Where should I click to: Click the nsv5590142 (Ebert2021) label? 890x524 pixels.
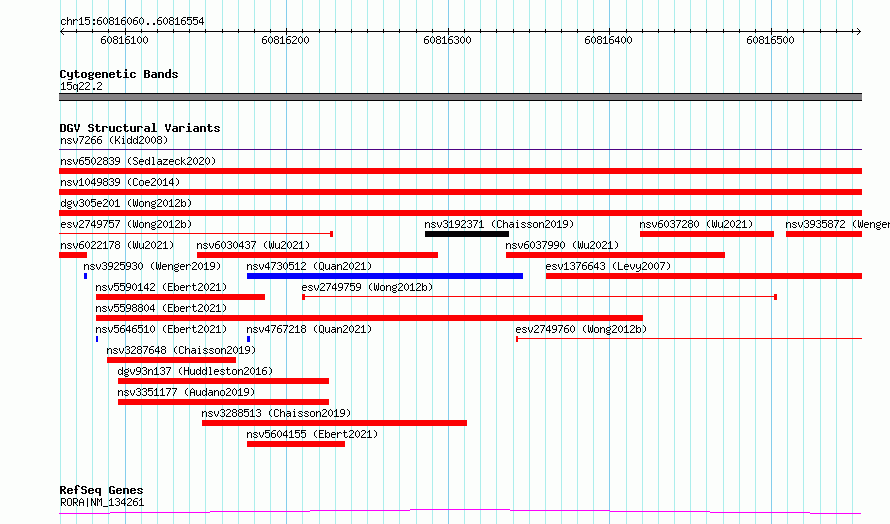pyautogui.click(x=161, y=287)
